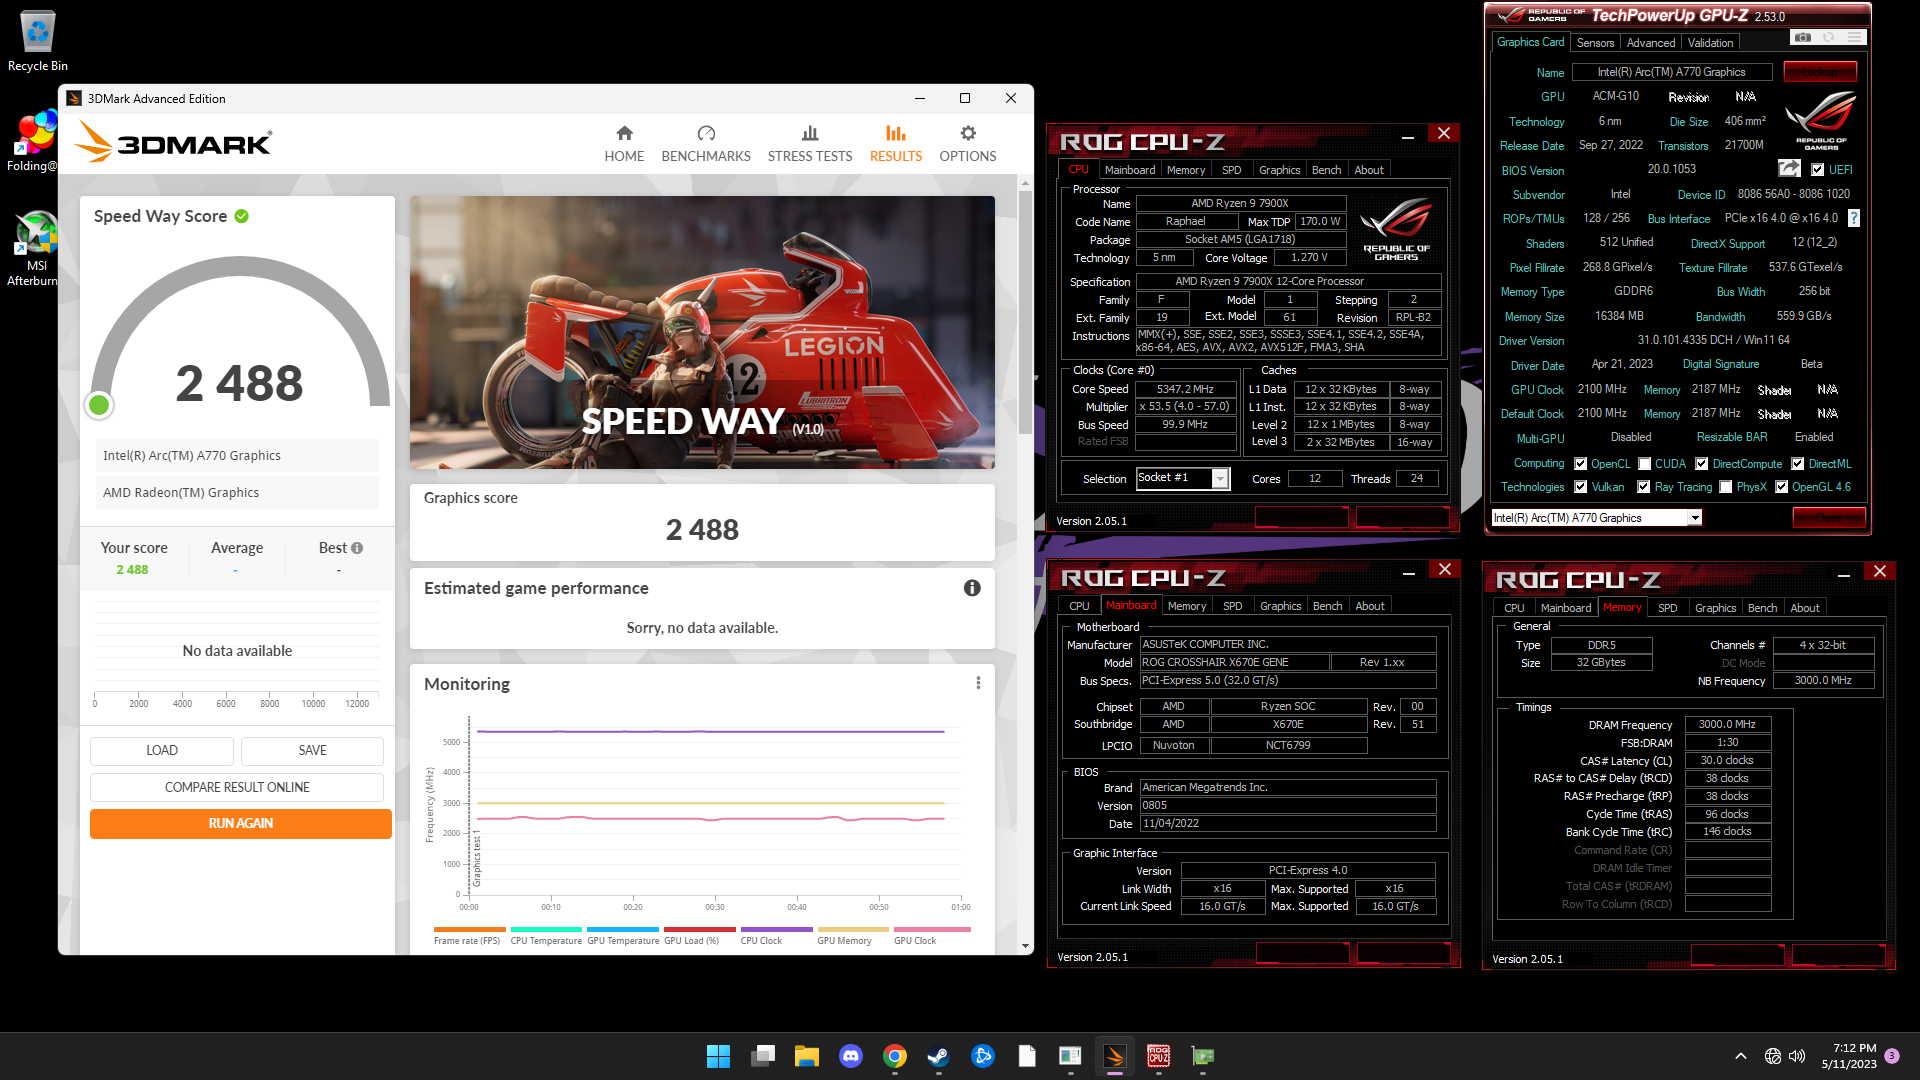Click the Speed Way benchmark thumbnail image
The width and height of the screenshot is (1920, 1080).
coord(702,332)
